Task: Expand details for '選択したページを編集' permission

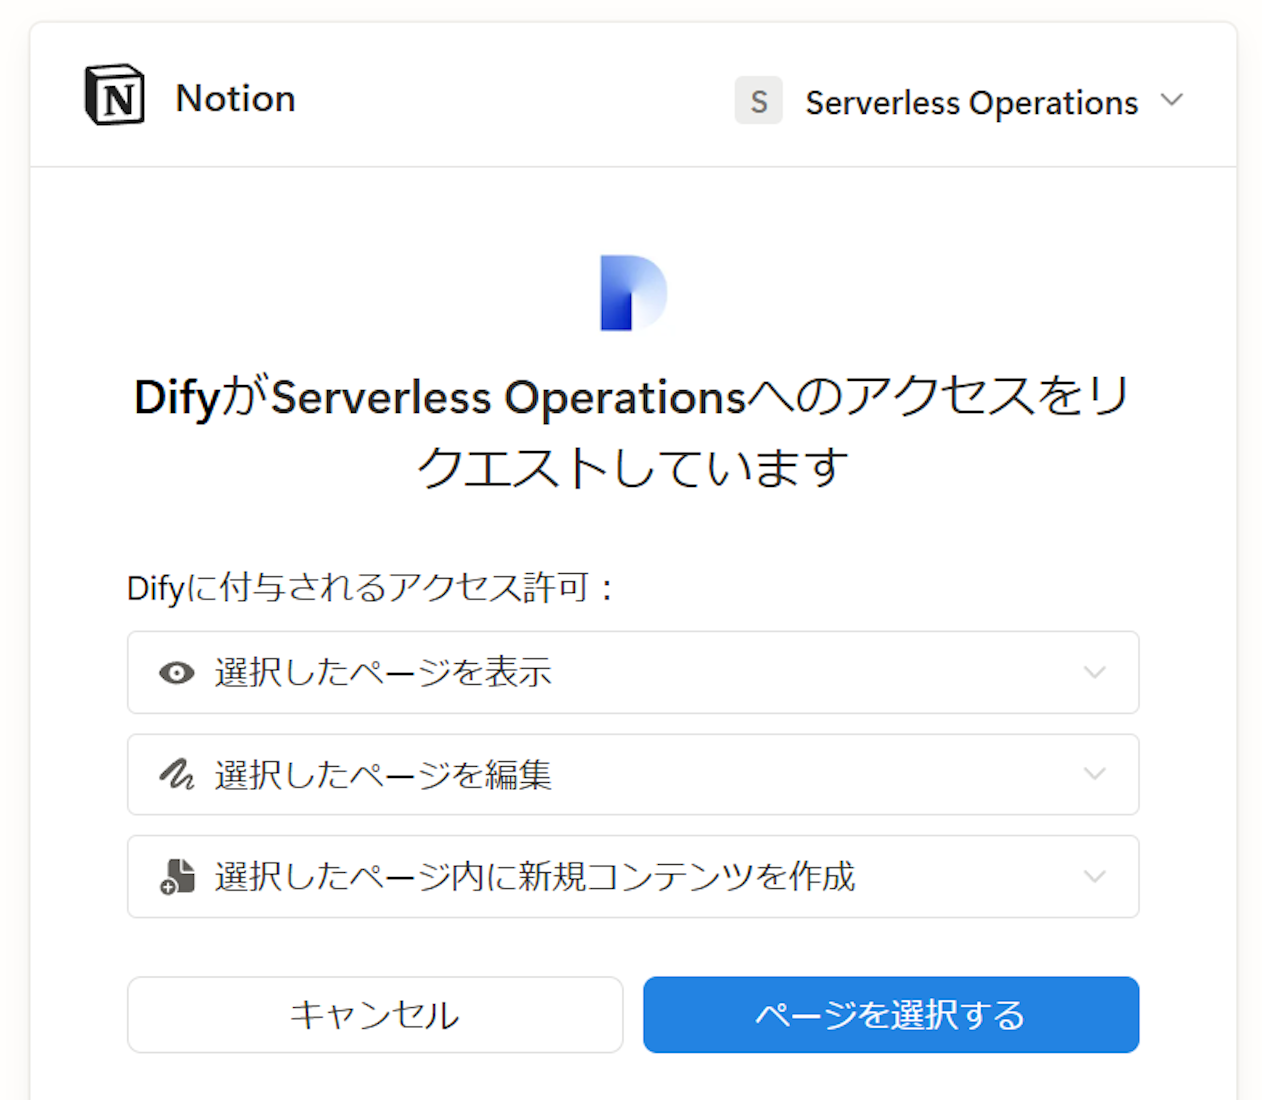Action: click(1094, 774)
